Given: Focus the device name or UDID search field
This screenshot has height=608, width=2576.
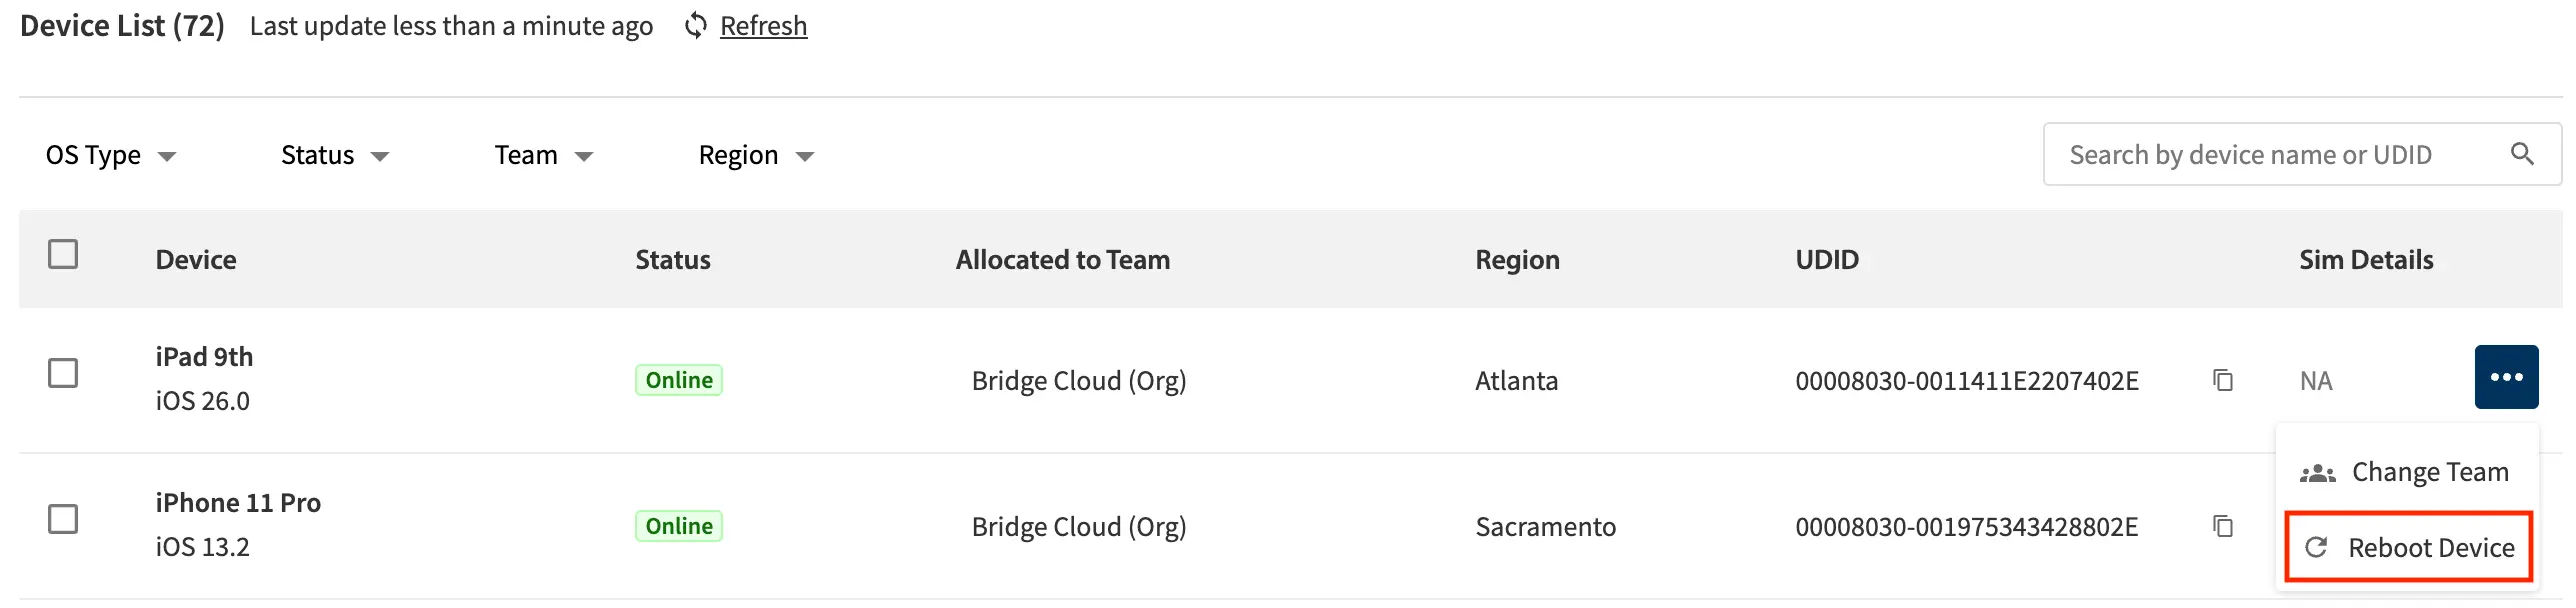Looking at the screenshot, I should [2270, 154].
